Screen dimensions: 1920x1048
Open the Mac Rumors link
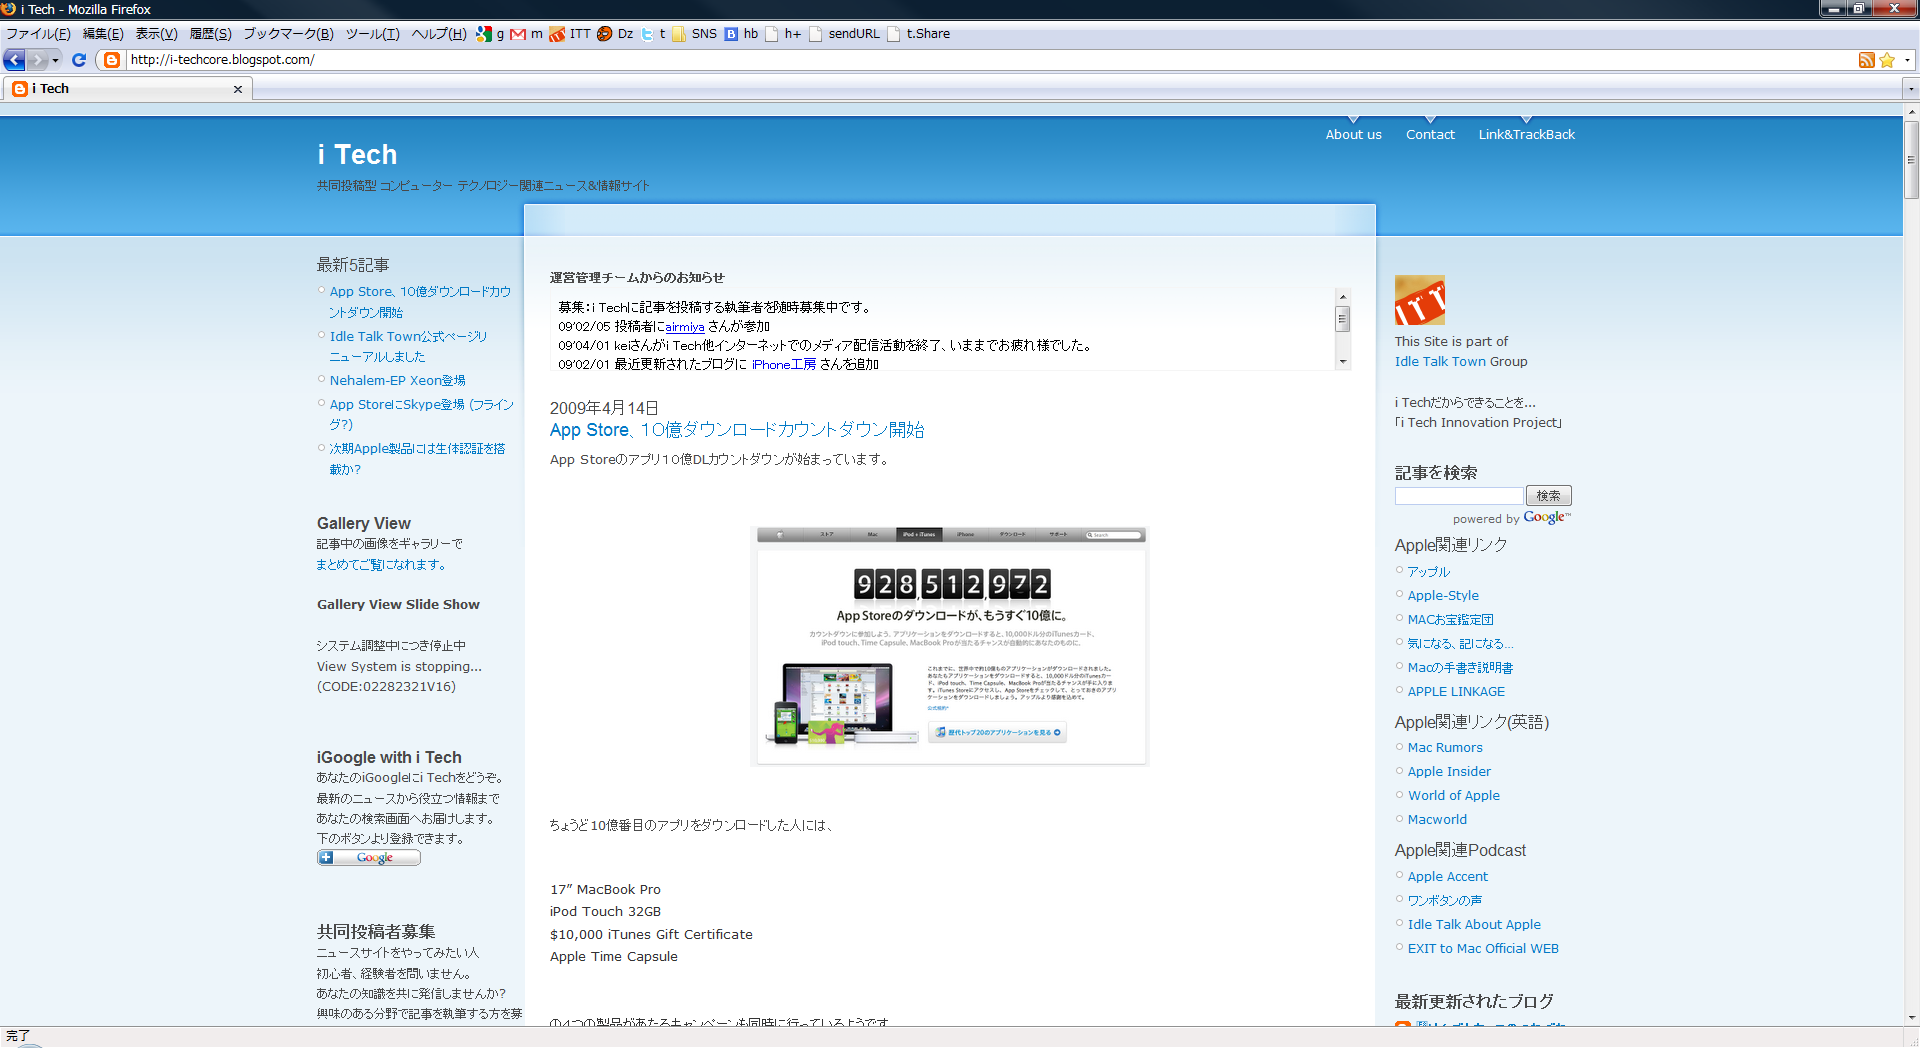(1445, 748)
